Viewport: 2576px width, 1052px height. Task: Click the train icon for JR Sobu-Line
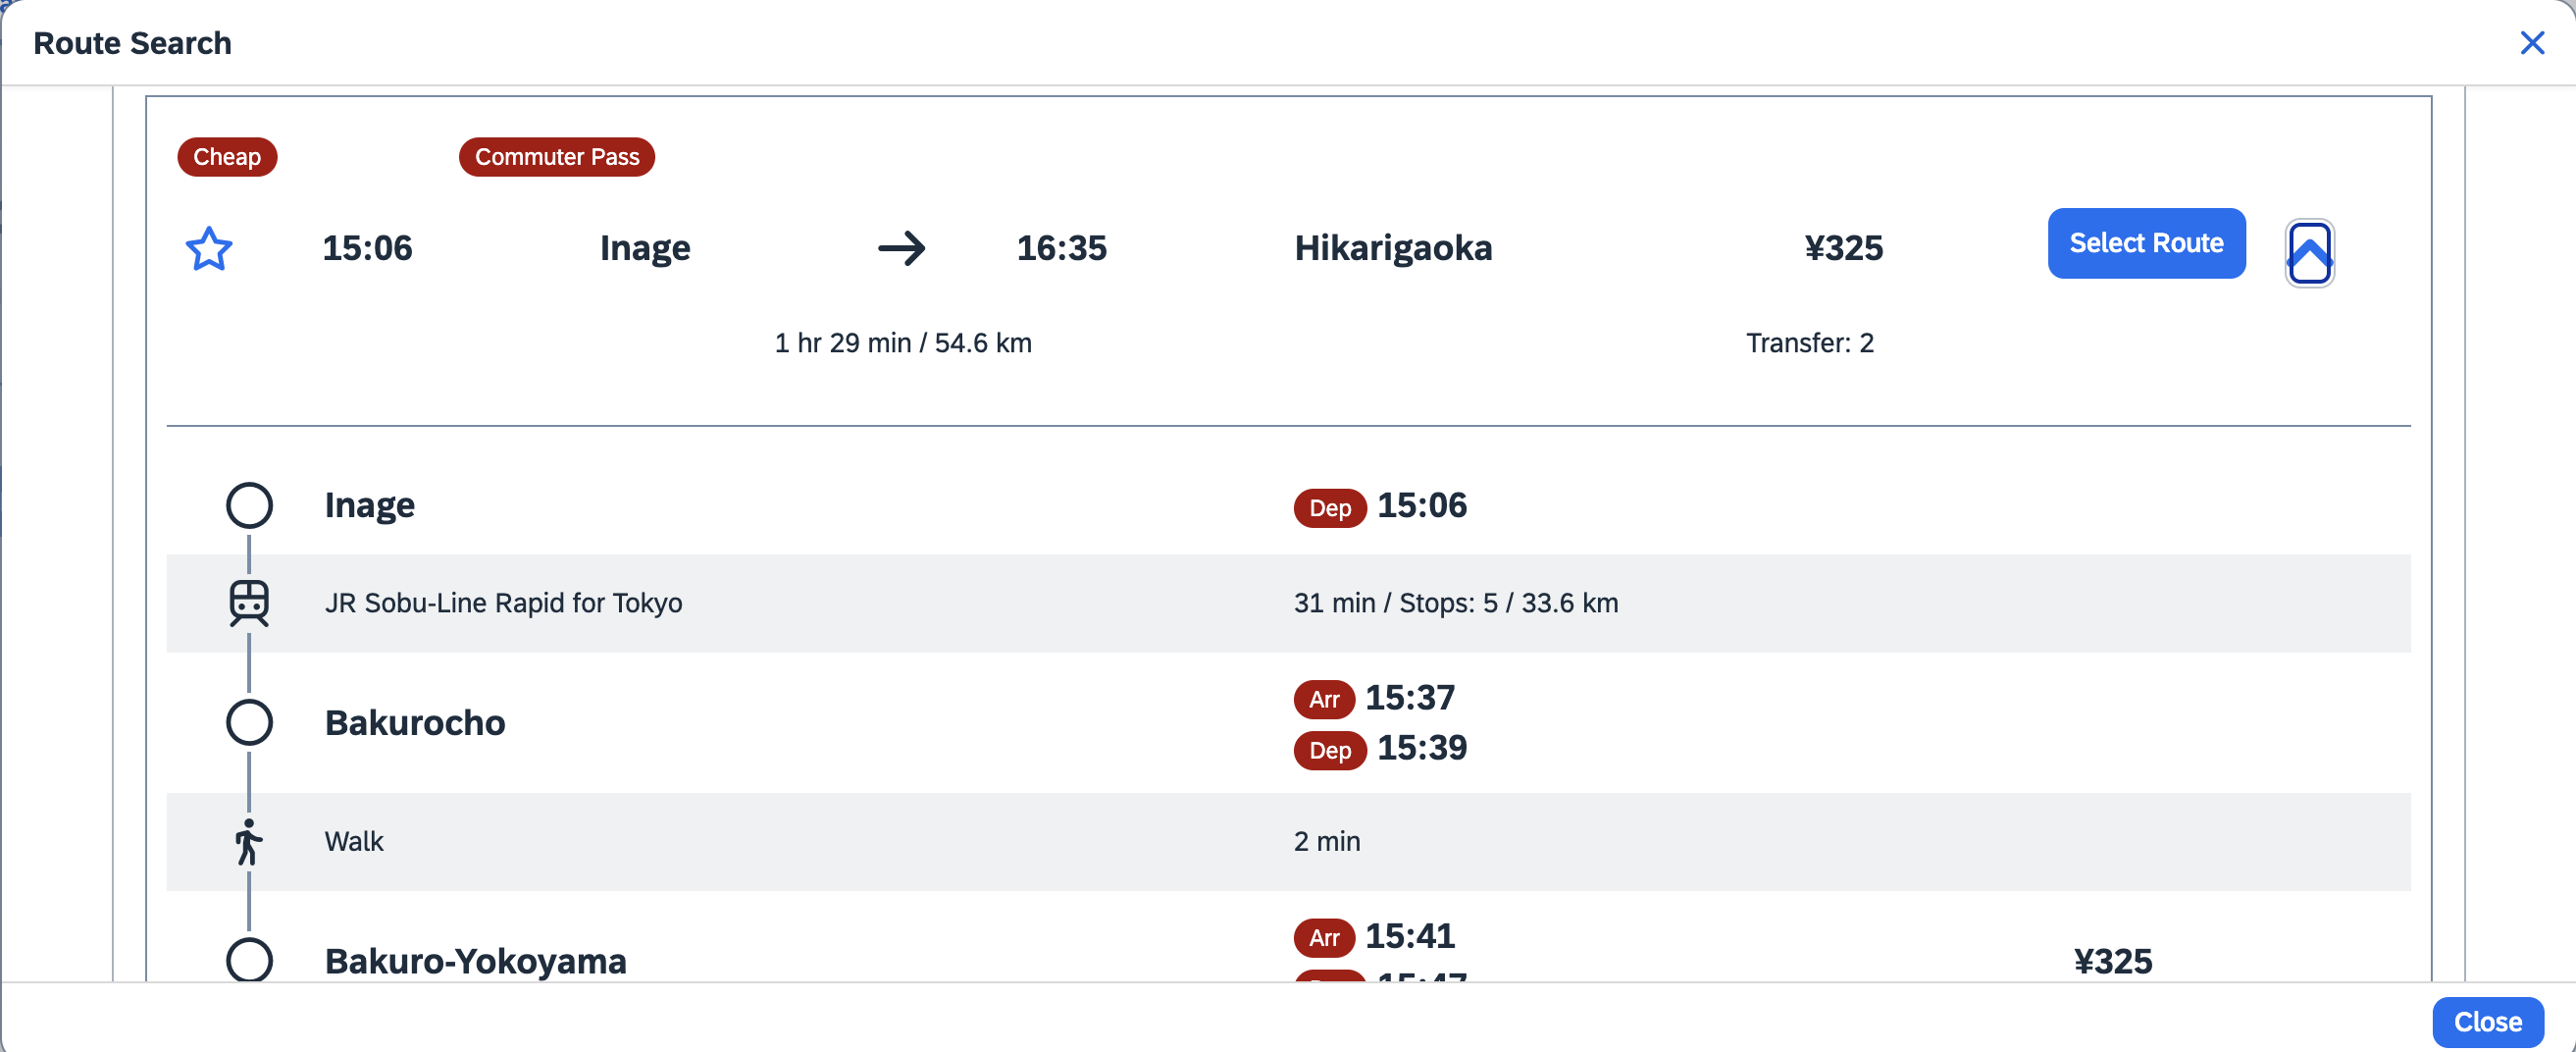(249, 603)
